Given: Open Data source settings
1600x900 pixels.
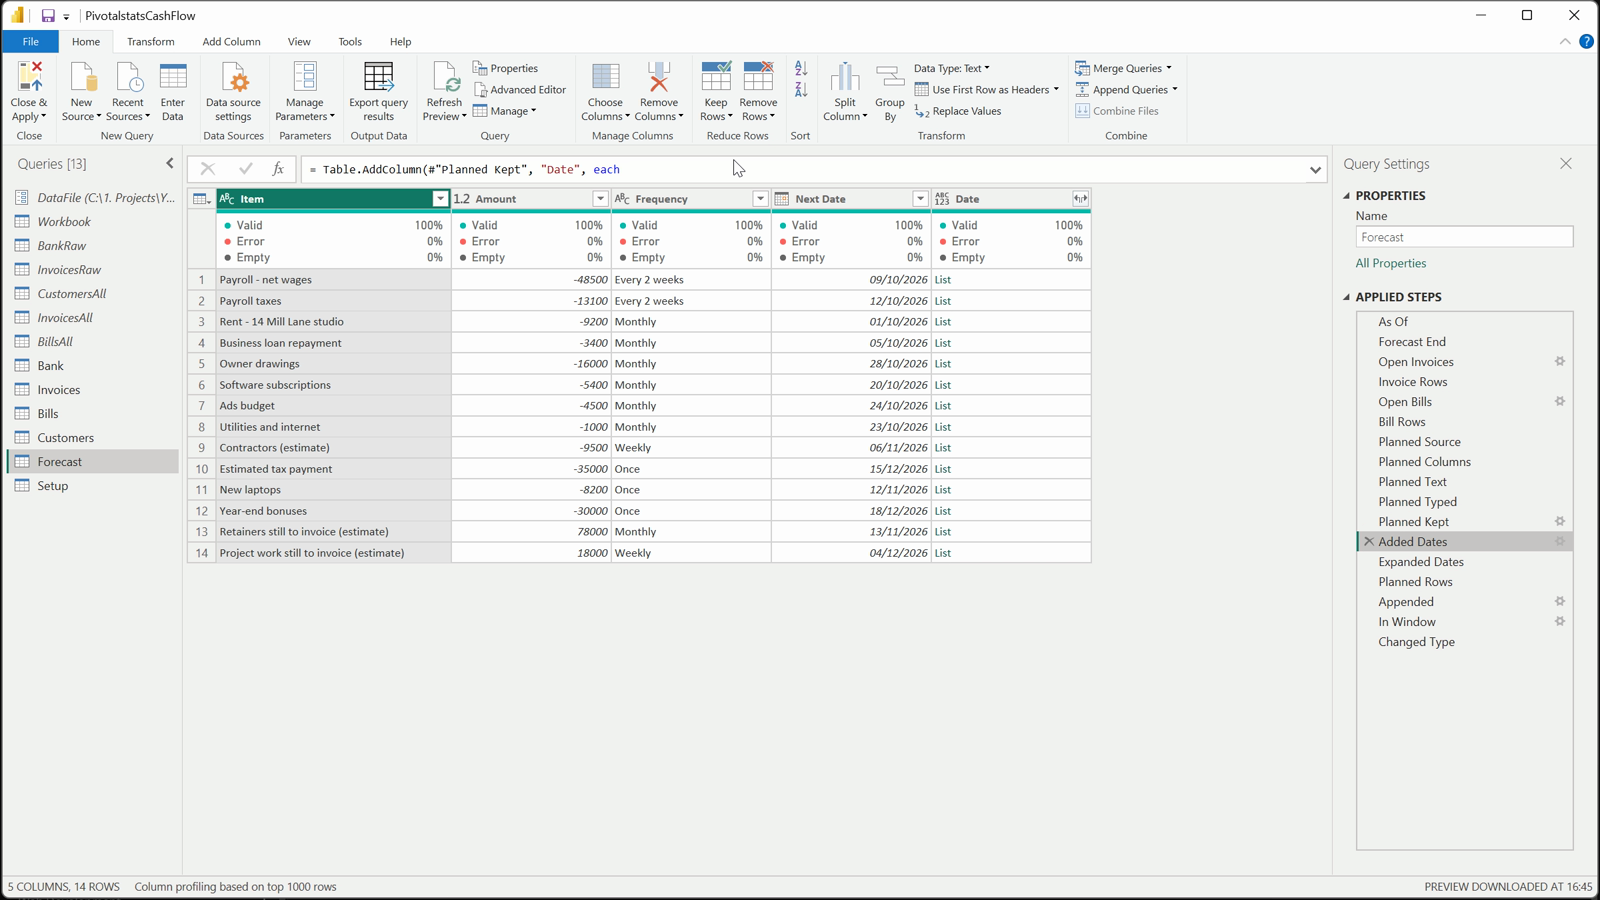Looking at the screenshot, I should (233, 91).
